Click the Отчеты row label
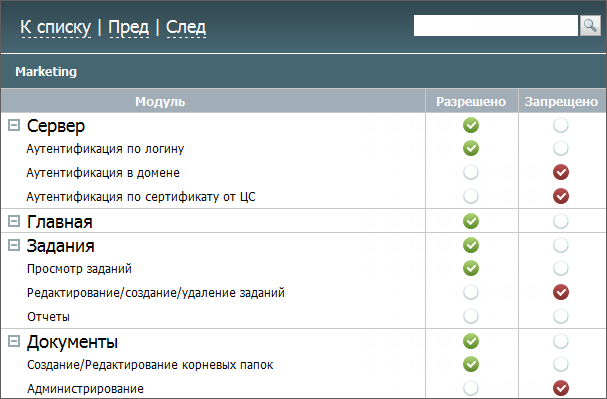 (x=48, y=317)
